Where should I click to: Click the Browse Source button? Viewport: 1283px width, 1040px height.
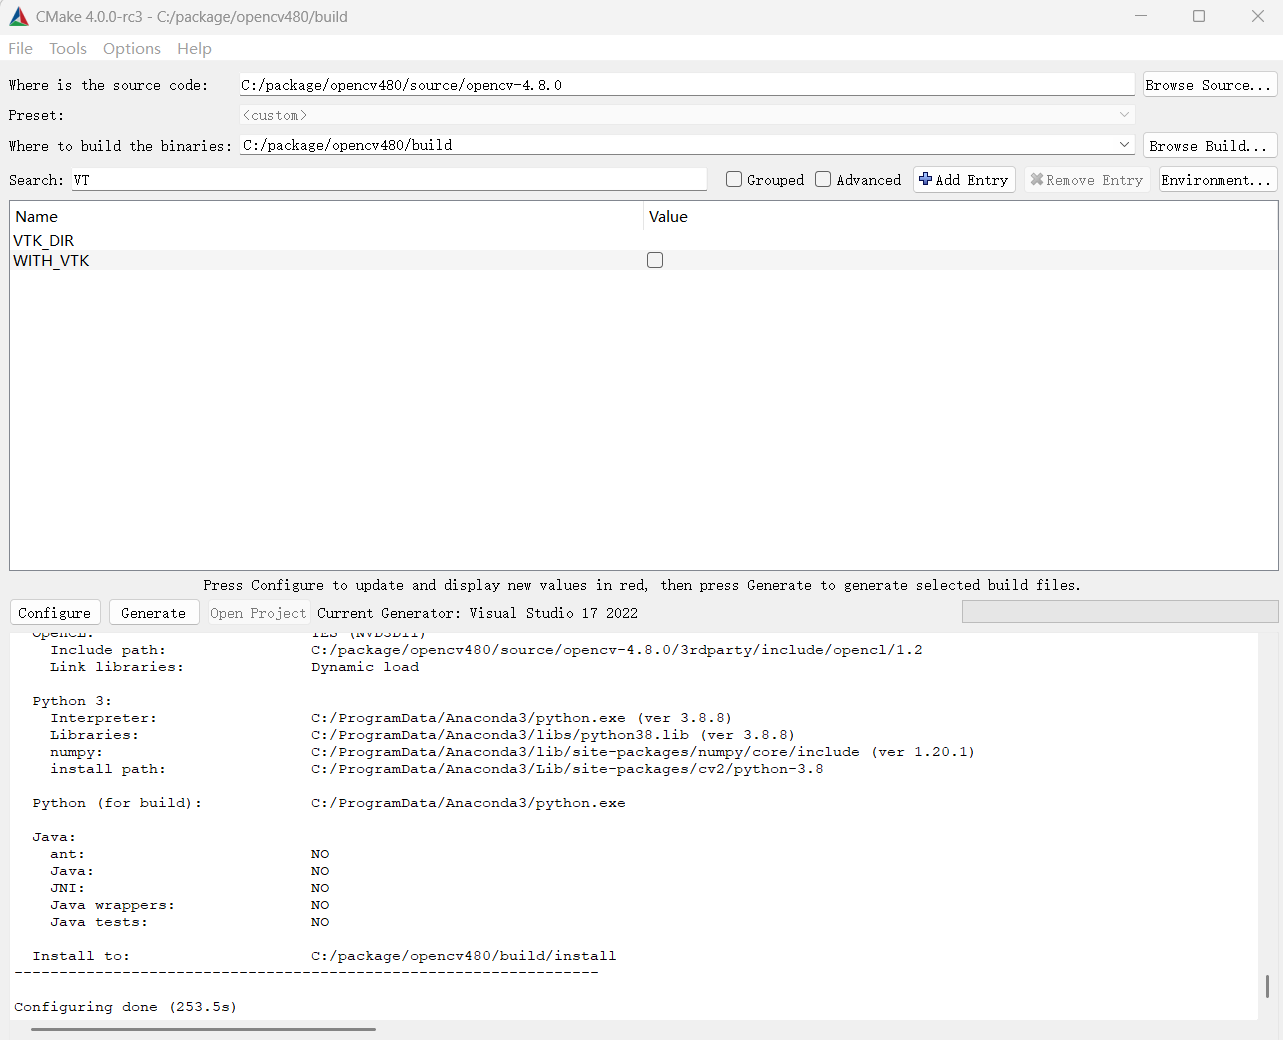point(1208,85)
